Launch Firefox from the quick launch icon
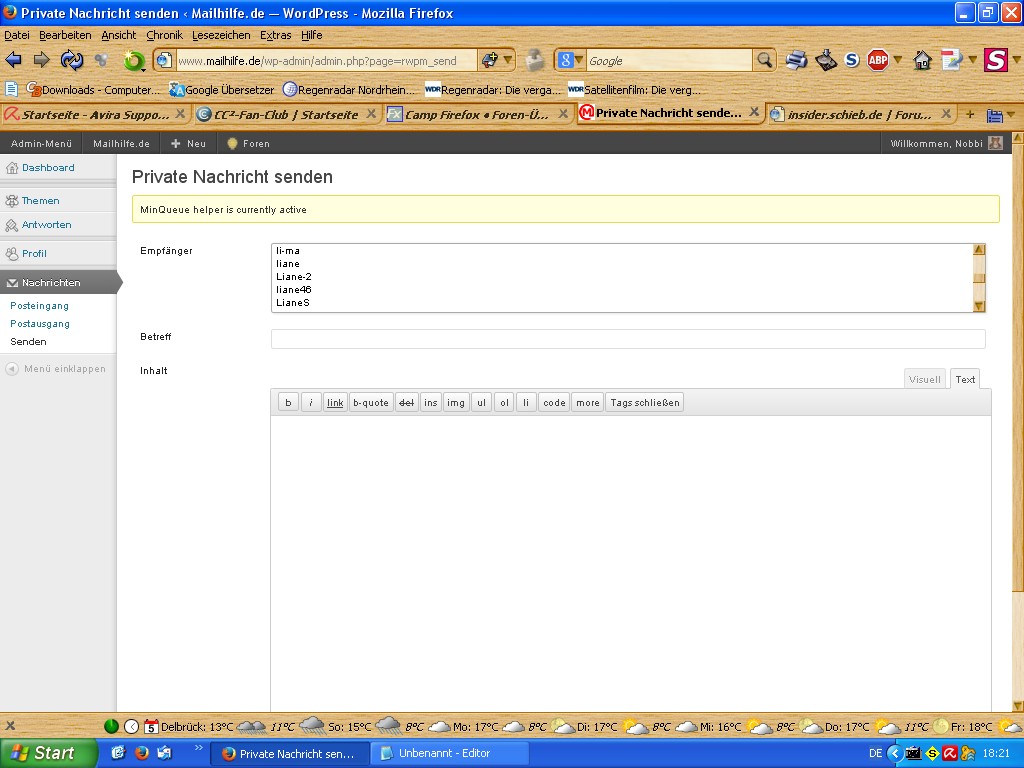This screenshot has height=768, width=1024. click(x=142, y=753)
